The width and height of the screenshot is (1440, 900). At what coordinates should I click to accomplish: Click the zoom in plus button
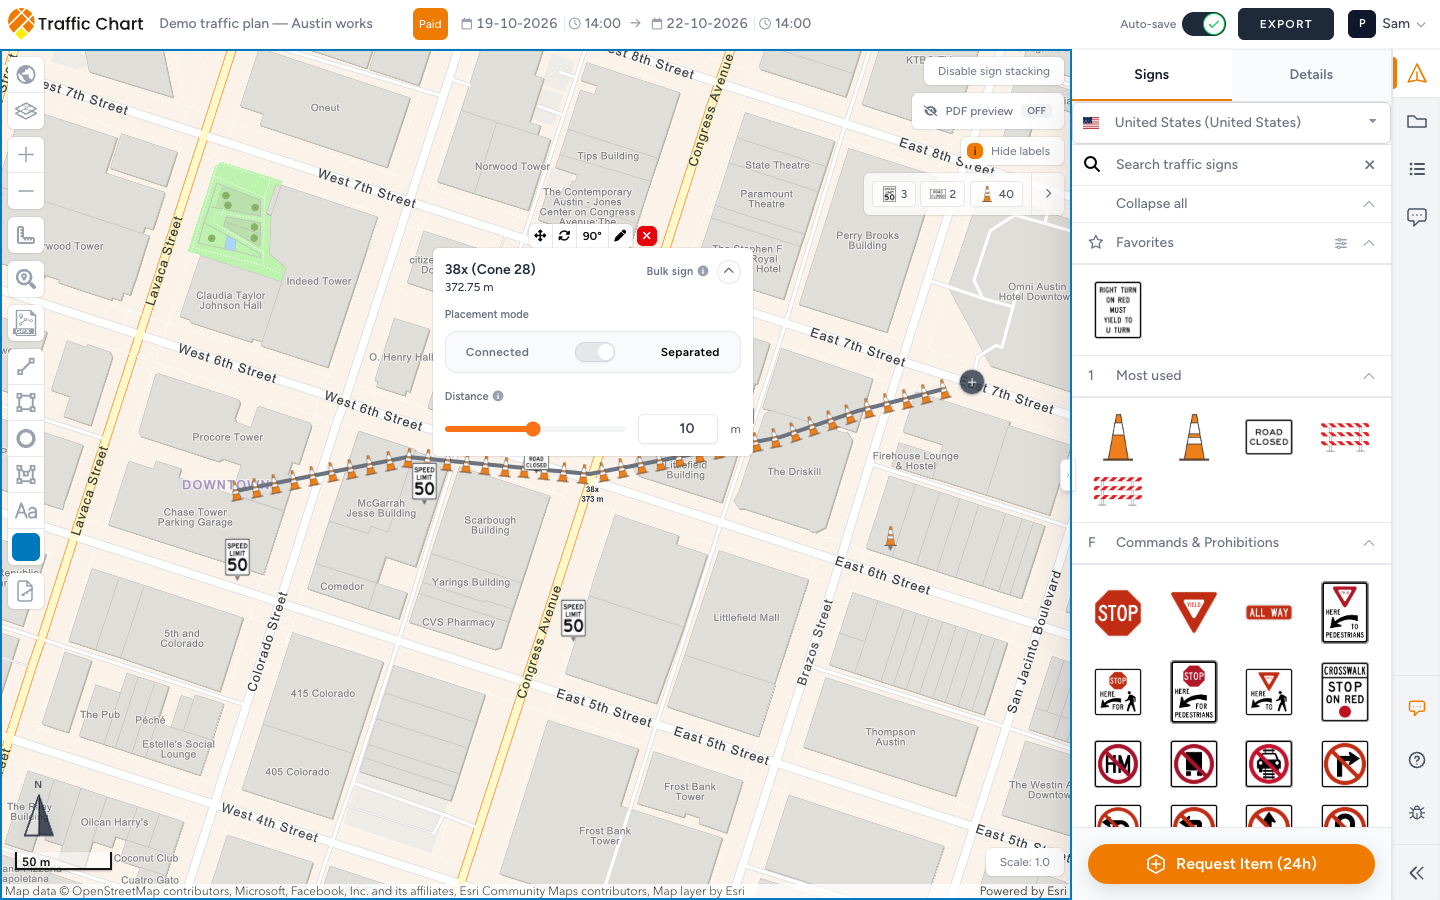pos(26,155)
